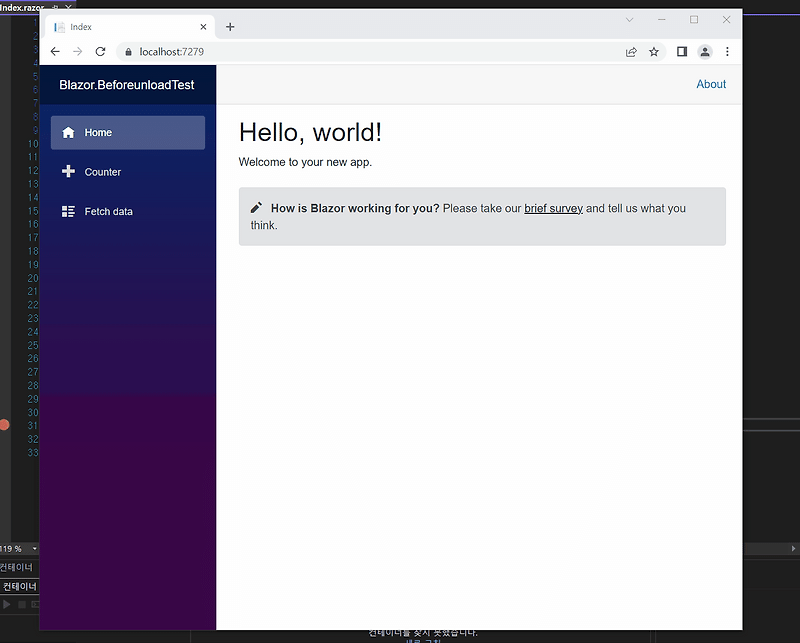Click the reload page button
This screenshot has height=643, width=800.
pyautogui.click(x=100, y=51)
